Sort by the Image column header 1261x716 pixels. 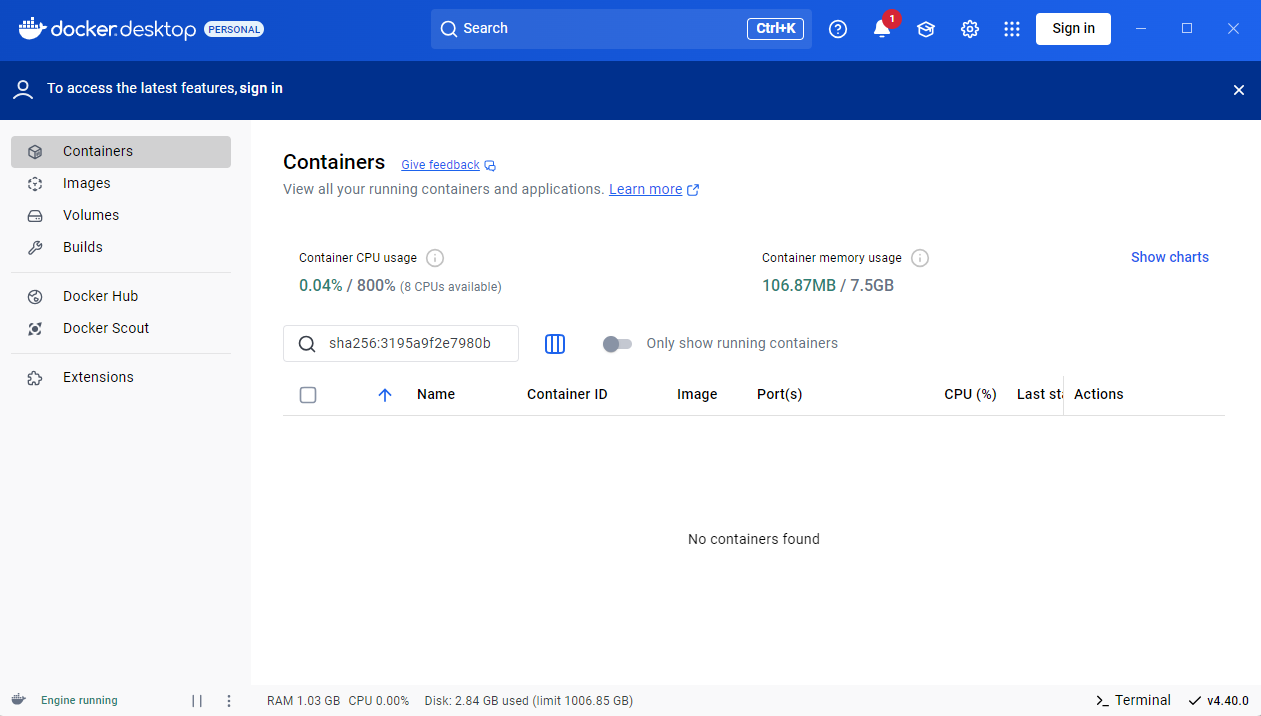pos(697,394)
